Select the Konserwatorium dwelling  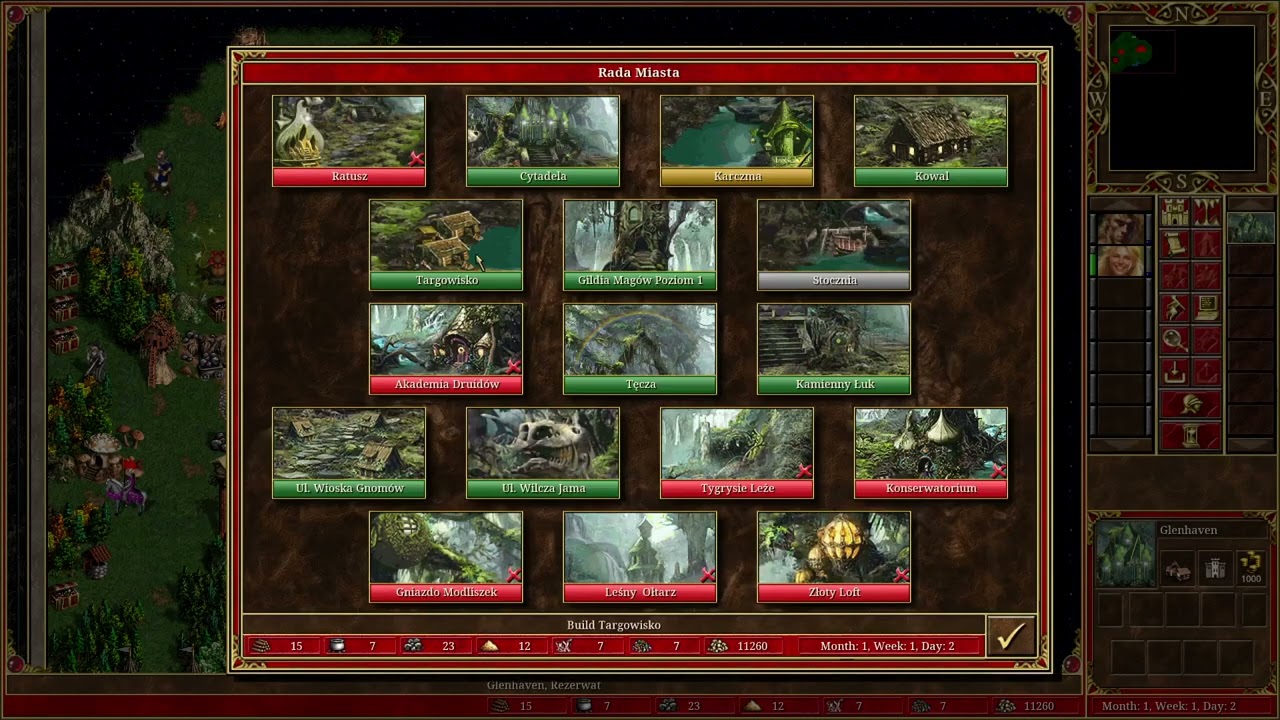931,453
